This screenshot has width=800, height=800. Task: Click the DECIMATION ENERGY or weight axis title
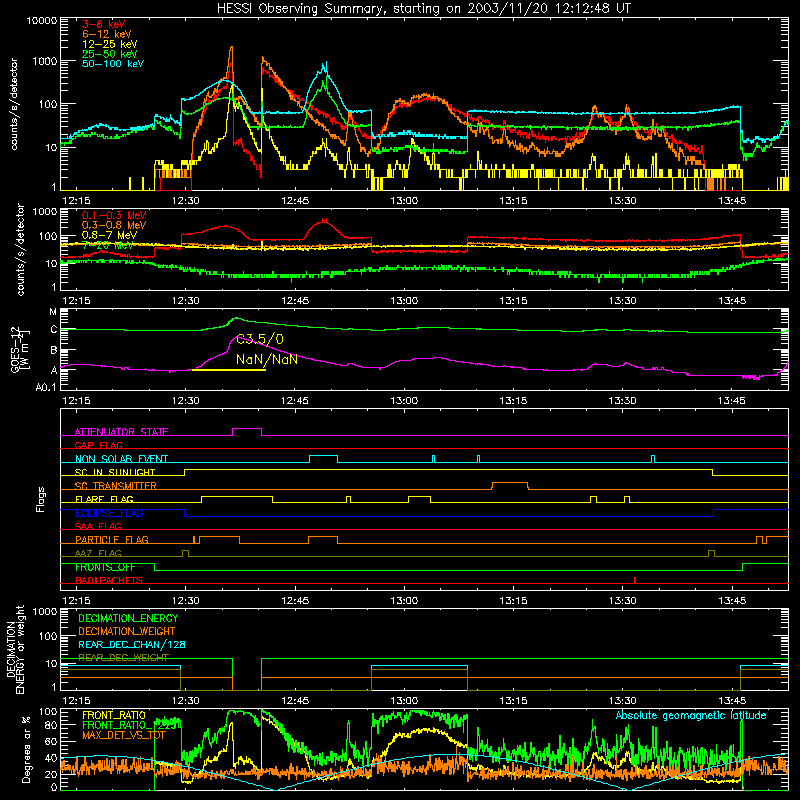(15, 649)
